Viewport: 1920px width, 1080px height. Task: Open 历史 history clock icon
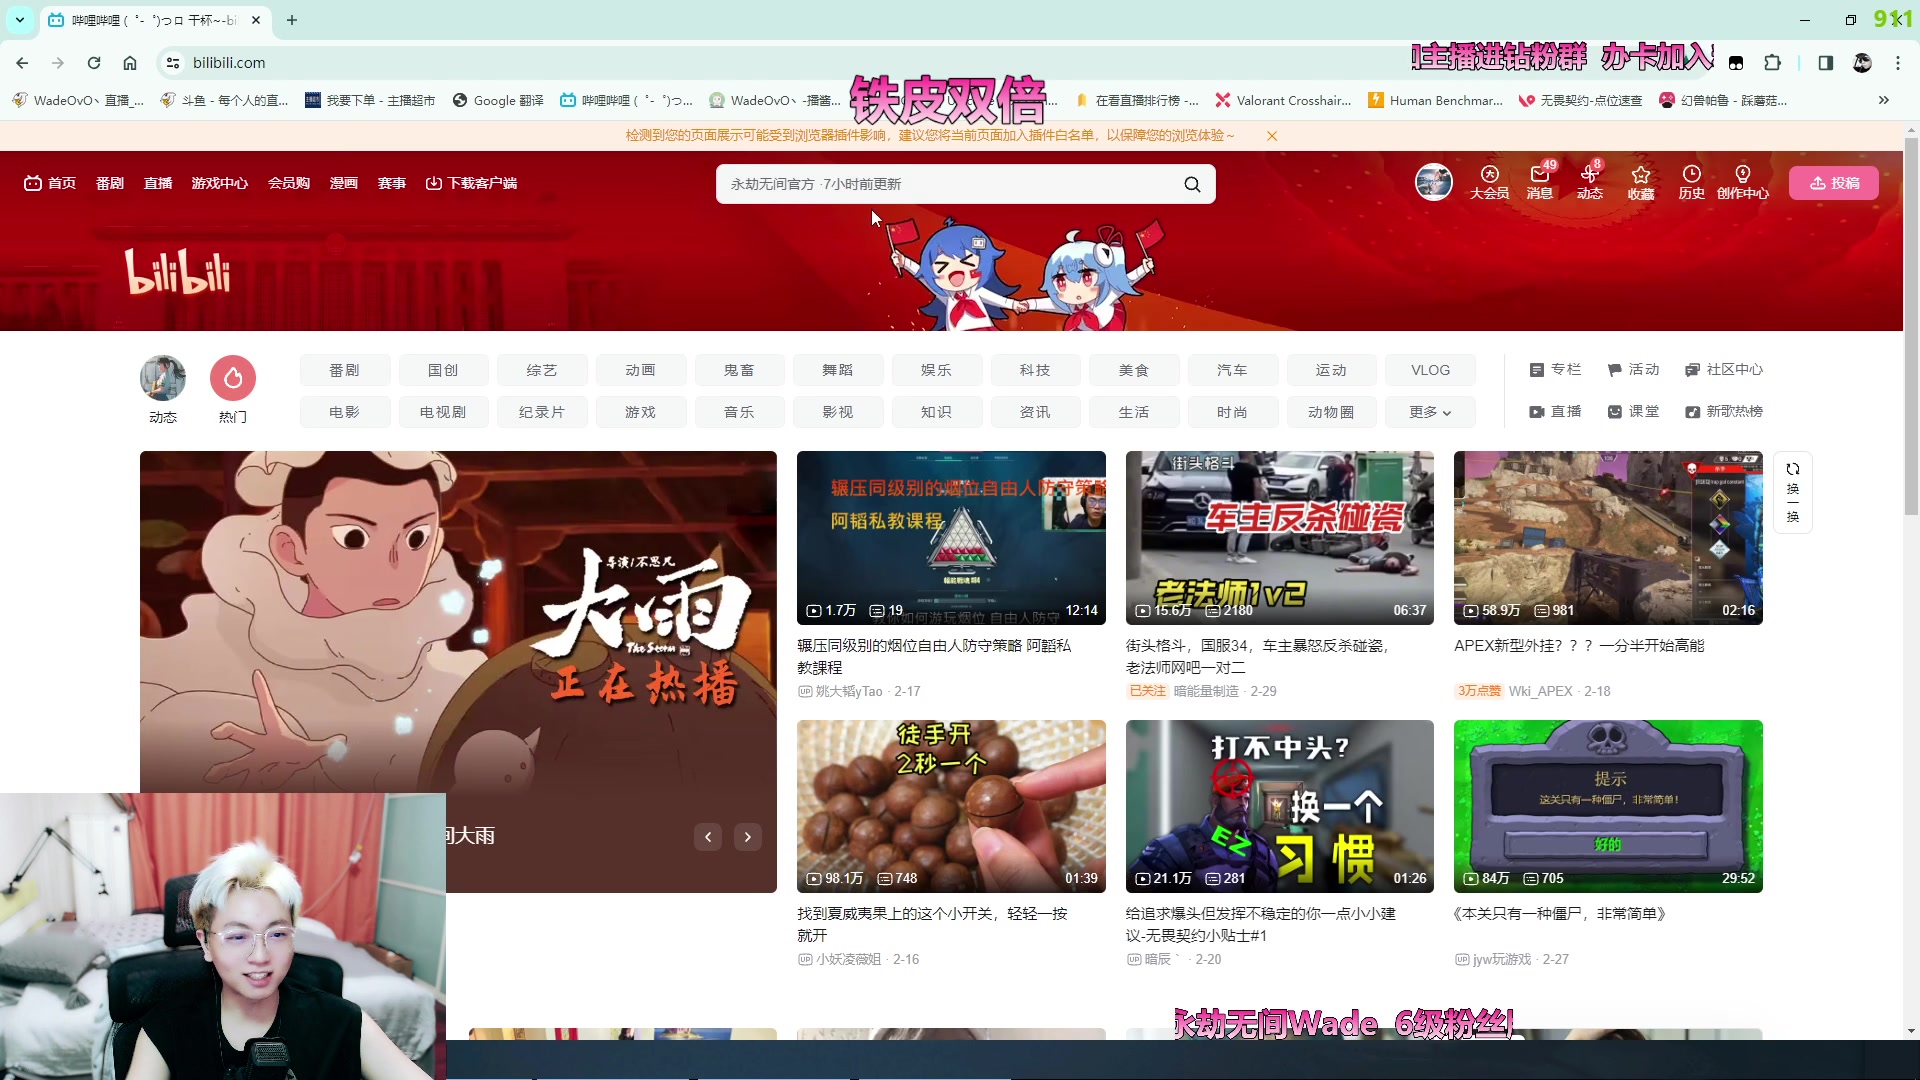[x=1691, y=182]
